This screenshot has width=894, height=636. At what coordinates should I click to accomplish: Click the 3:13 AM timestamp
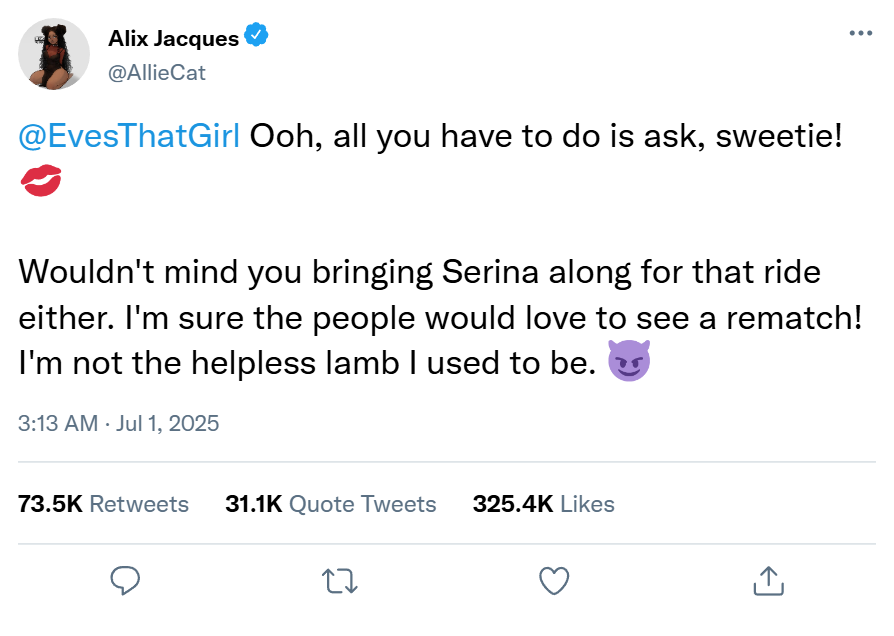[x=58, y=423]
